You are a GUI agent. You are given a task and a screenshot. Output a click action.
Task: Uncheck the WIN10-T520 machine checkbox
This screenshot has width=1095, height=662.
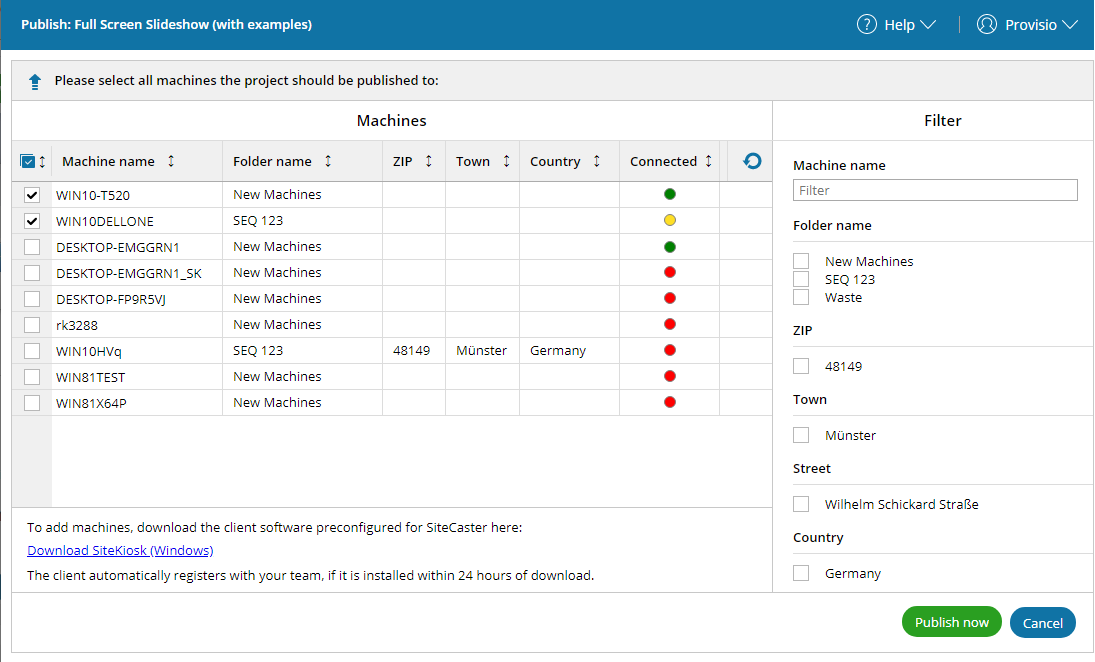pos(32,195)
